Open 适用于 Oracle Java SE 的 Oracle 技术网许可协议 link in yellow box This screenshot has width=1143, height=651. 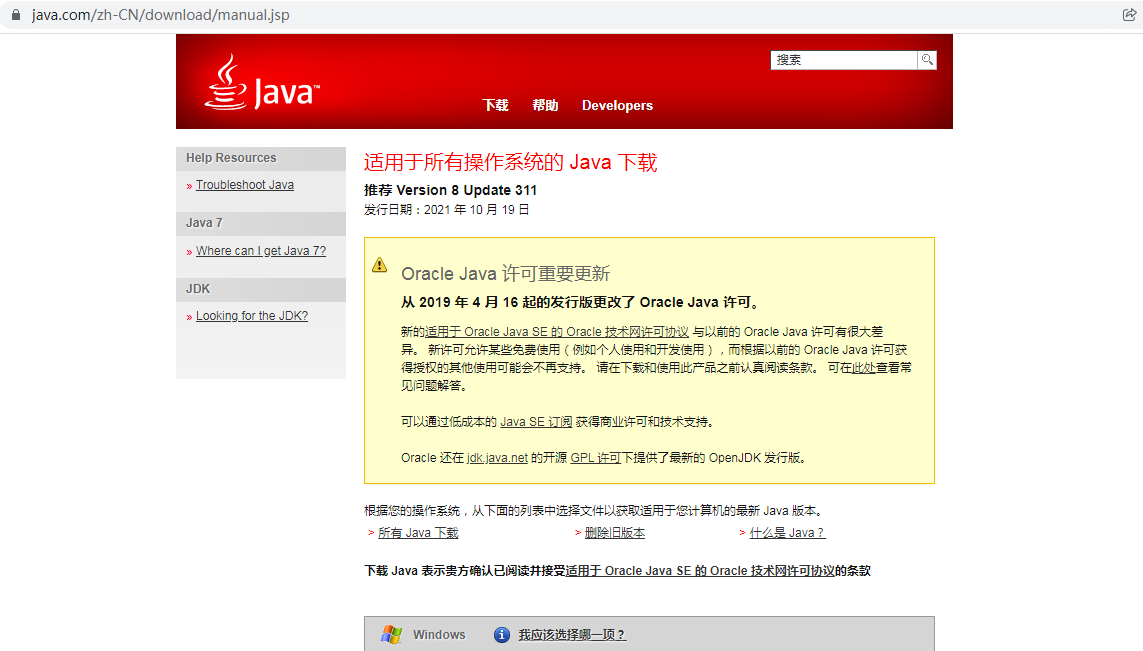(x=557, y=332)
